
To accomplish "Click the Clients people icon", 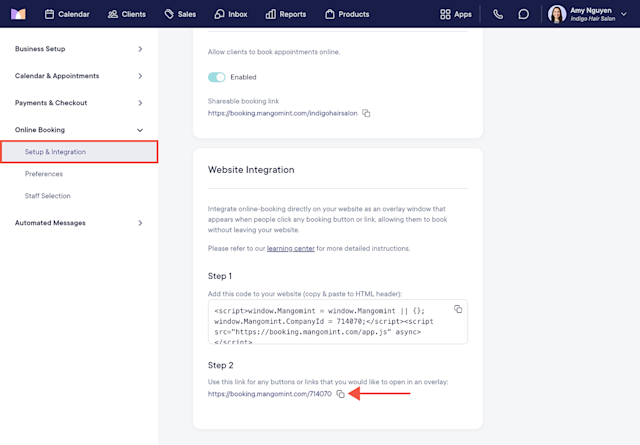I will pyautogui.click(x=113, y=14).
